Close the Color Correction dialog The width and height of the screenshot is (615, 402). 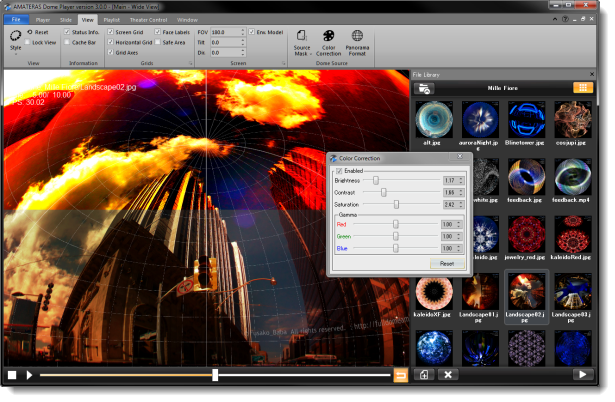click(x=460, y=156)
